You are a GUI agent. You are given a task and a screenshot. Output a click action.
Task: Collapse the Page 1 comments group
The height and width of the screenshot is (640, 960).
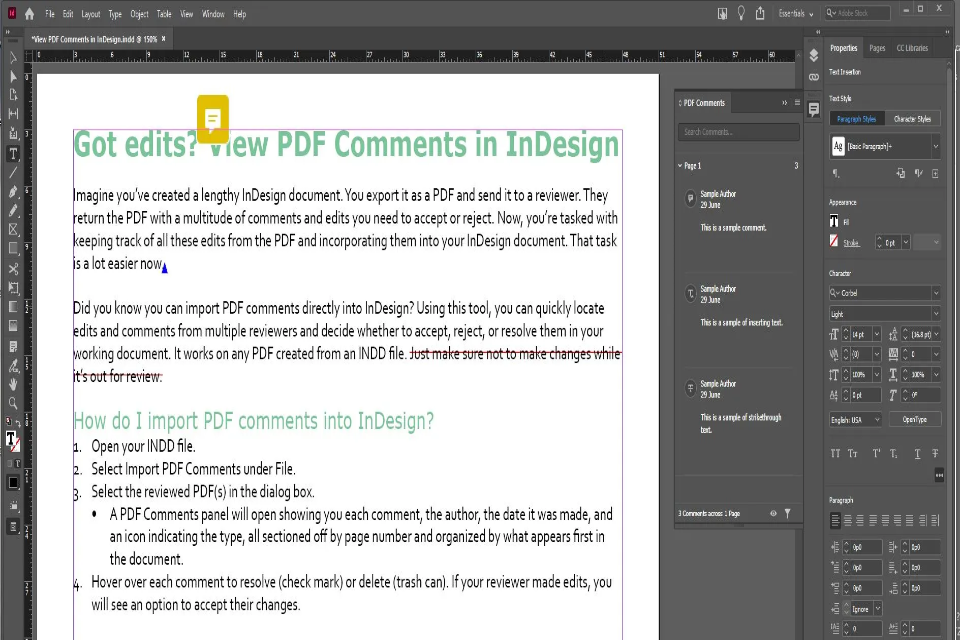tap(680, 165)
